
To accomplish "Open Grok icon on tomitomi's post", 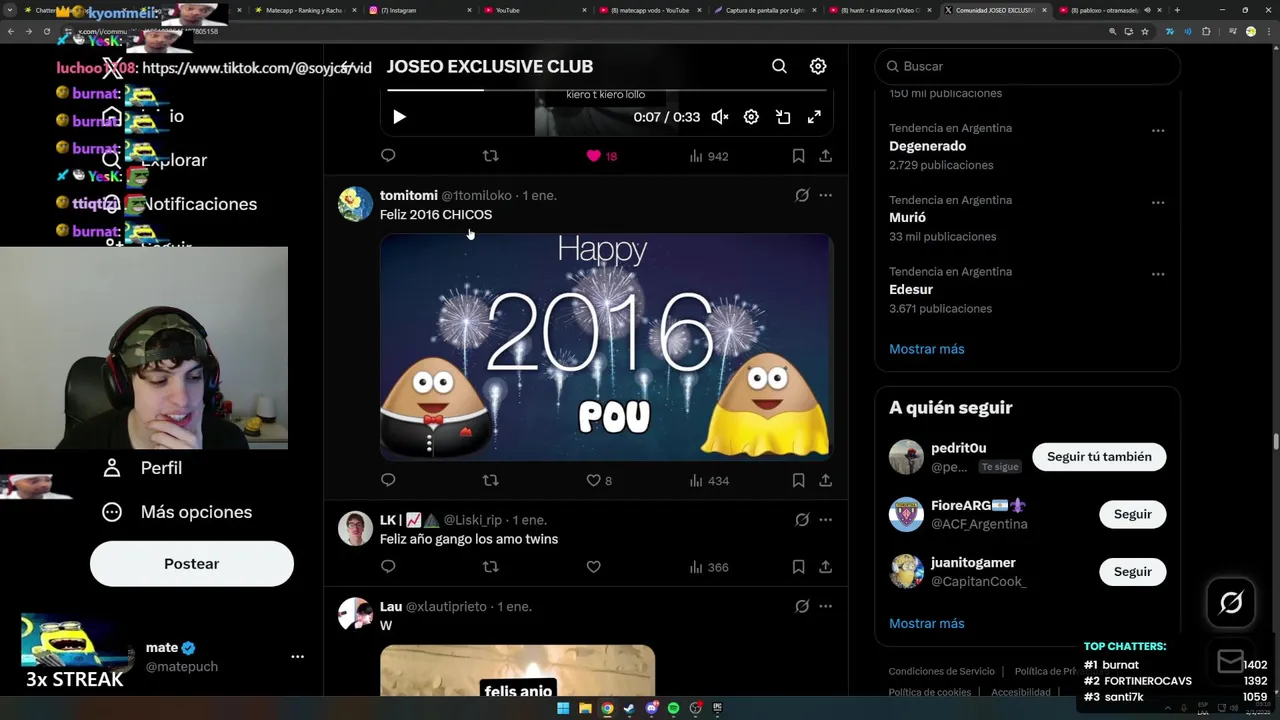I will tap(802, 195).
